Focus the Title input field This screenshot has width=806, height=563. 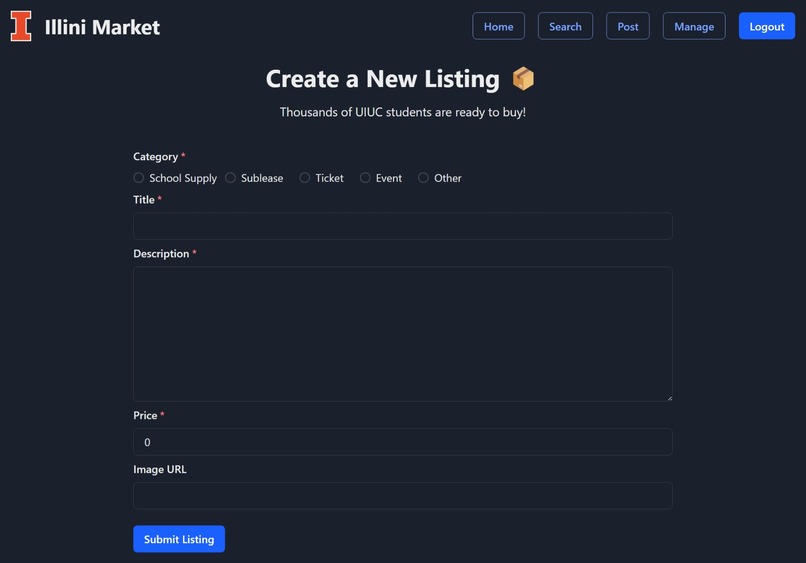click(402, 226)
